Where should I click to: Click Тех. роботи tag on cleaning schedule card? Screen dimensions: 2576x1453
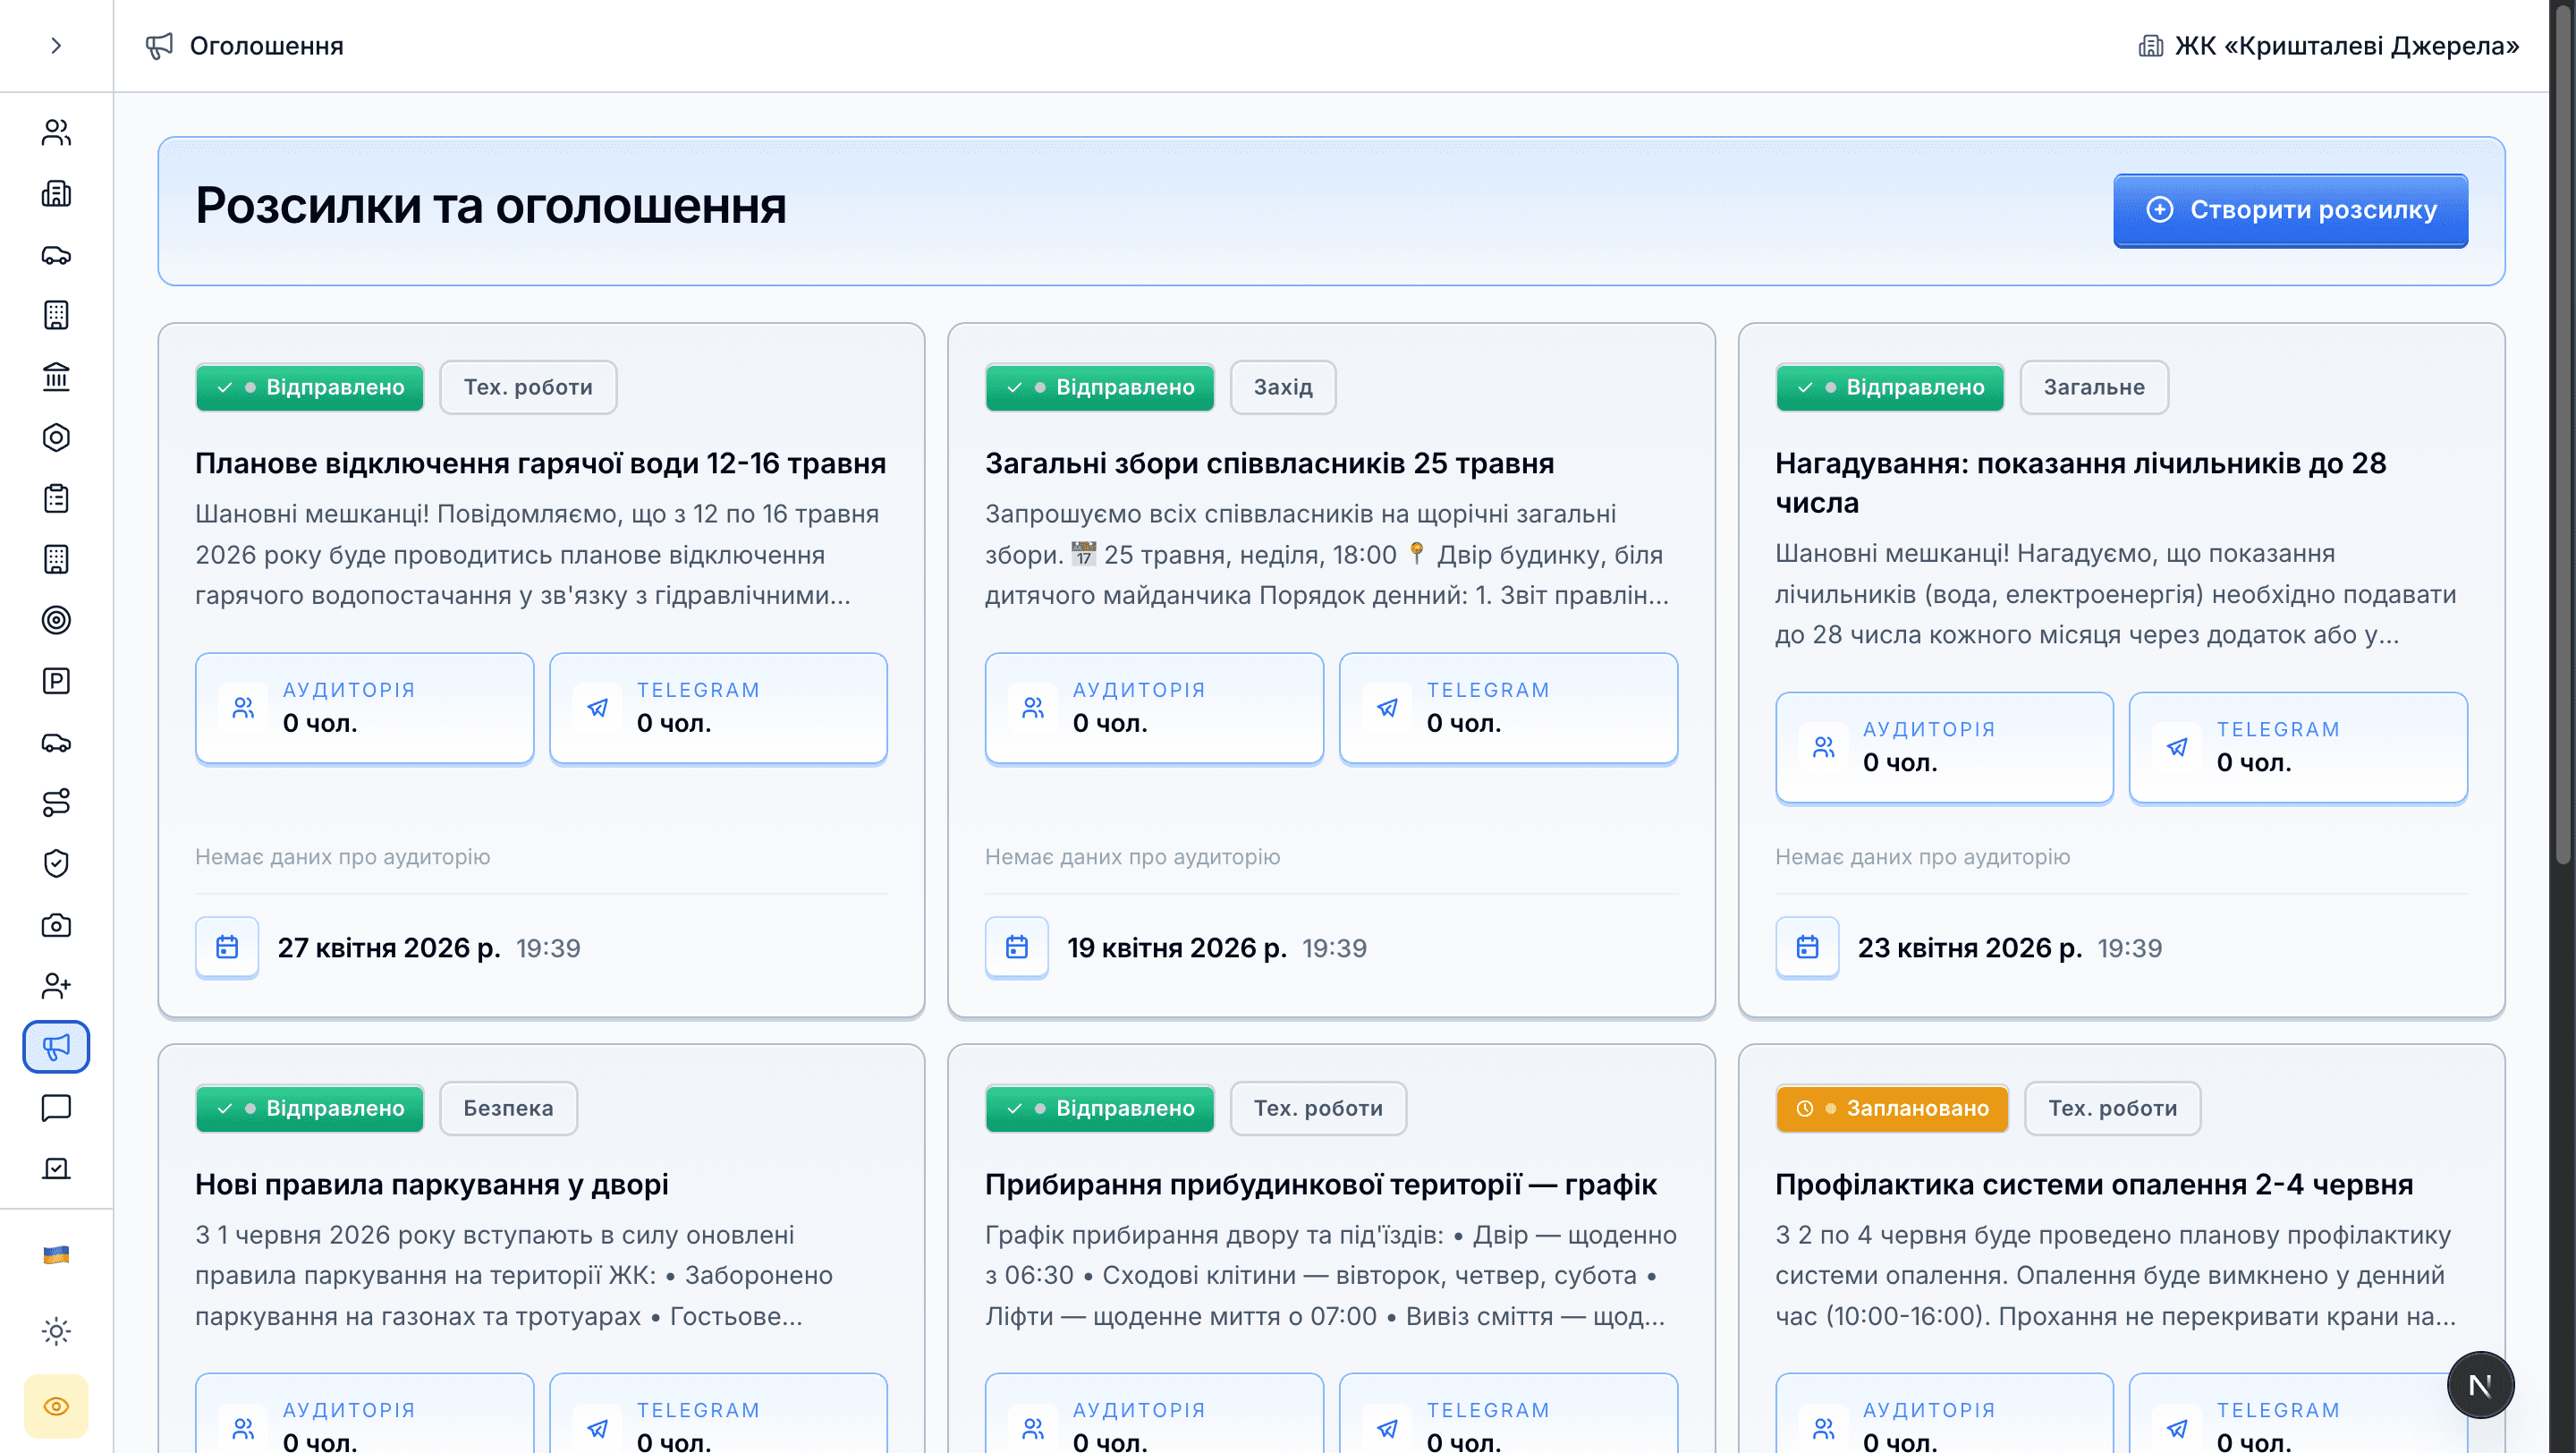pyautogui.click(x=1318, y=1108)
